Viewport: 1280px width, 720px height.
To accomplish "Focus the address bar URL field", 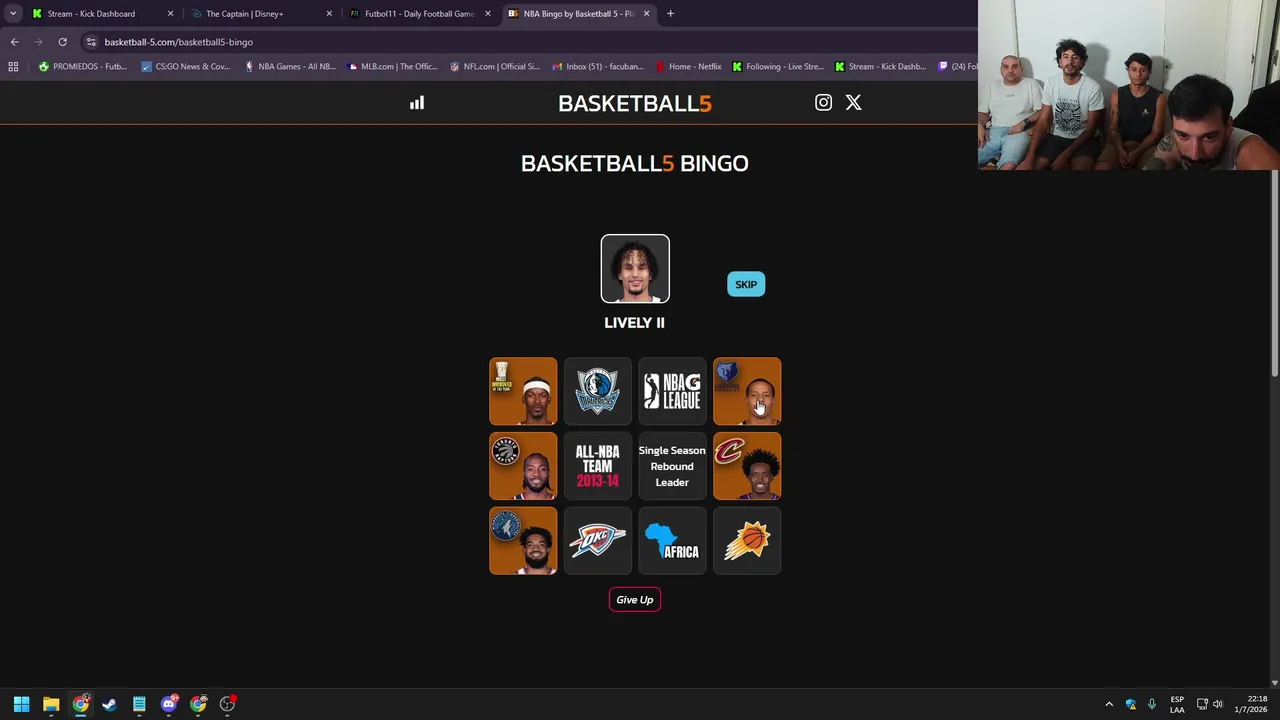I will (x=530, y=42).
